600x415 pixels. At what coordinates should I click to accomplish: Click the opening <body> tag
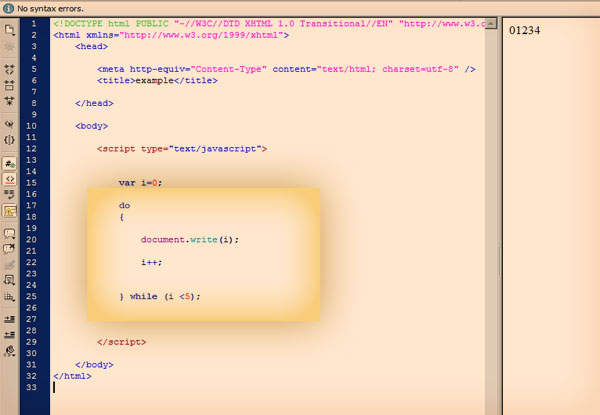tap(91, 126)
